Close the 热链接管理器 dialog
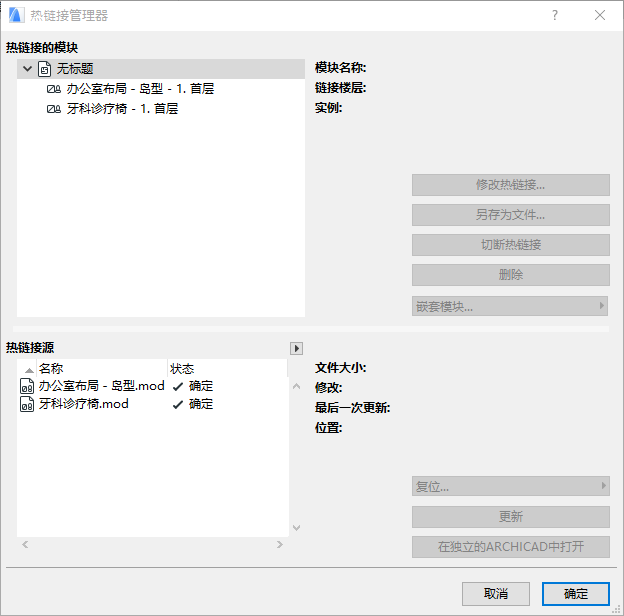Viewport: 624px width, 616px height. (600, 15)
